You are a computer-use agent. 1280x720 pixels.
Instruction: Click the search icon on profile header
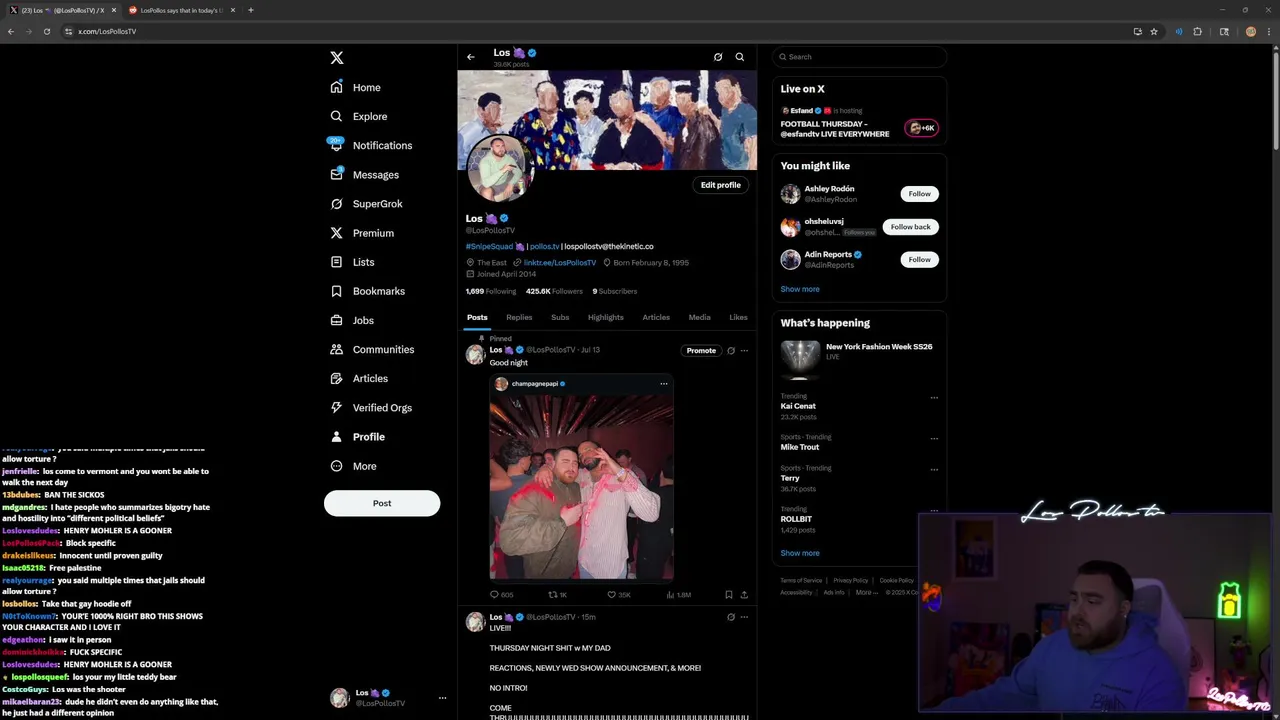click(740, 57)
